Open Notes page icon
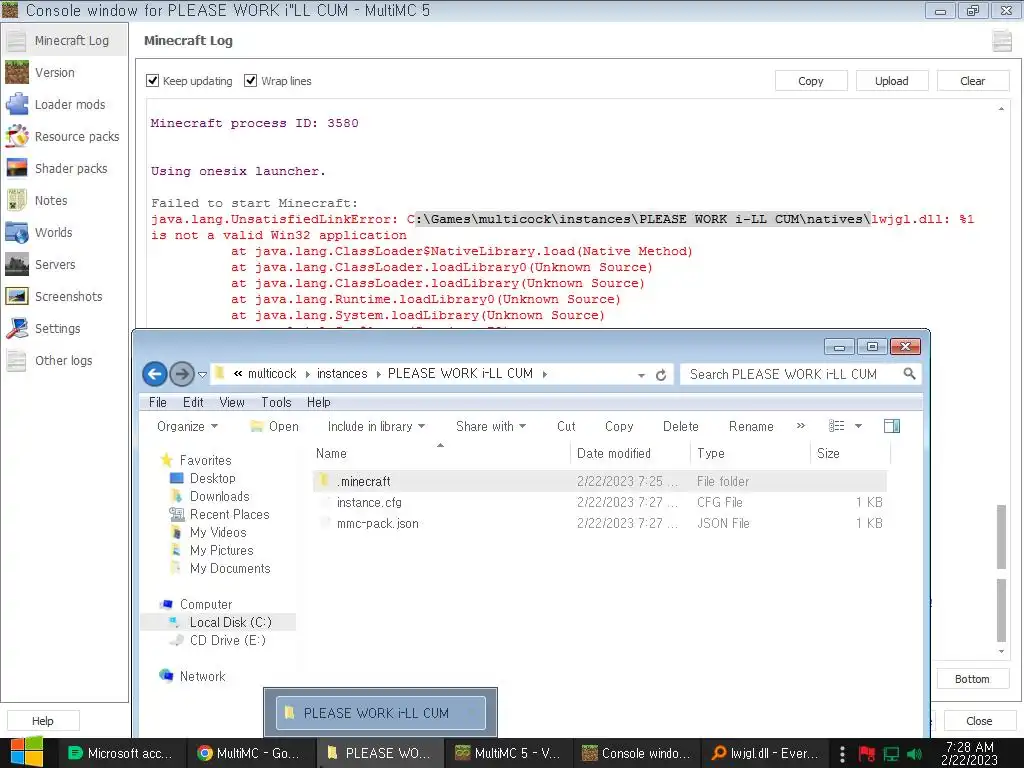The width and height of the screenshot is (1024, 768). (x=17, y=200)
